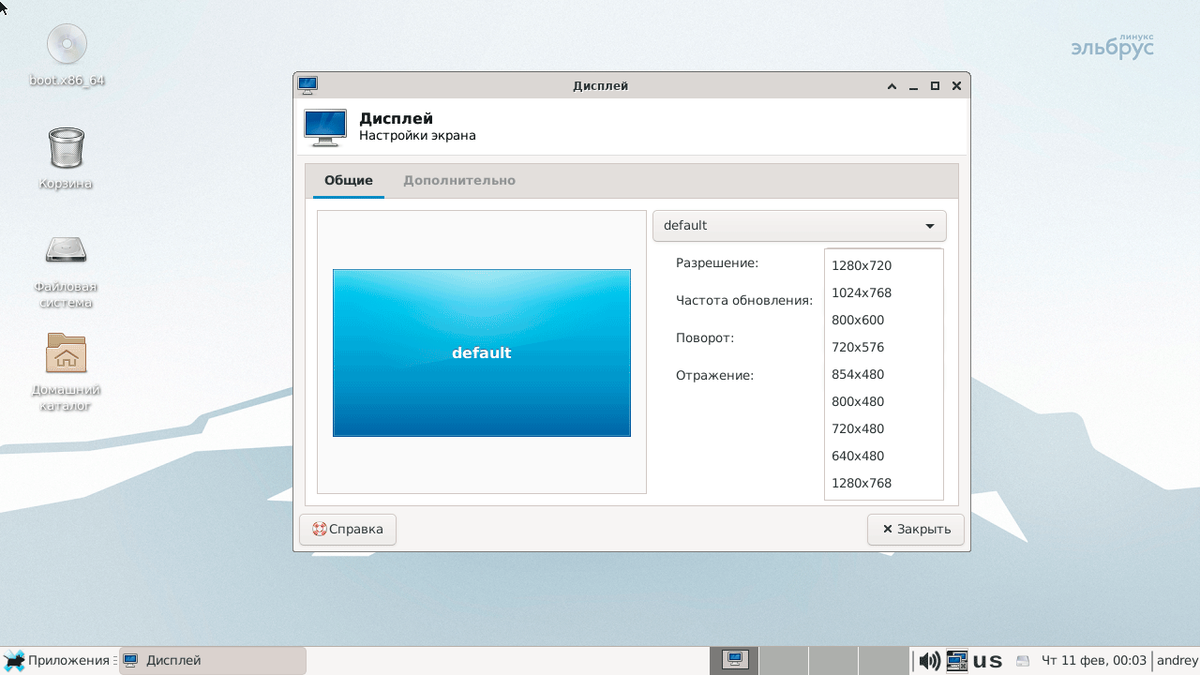The height and width of the screenshot is (675, 1200).
Task: Click the Частота обновления label
Action: 744,300
